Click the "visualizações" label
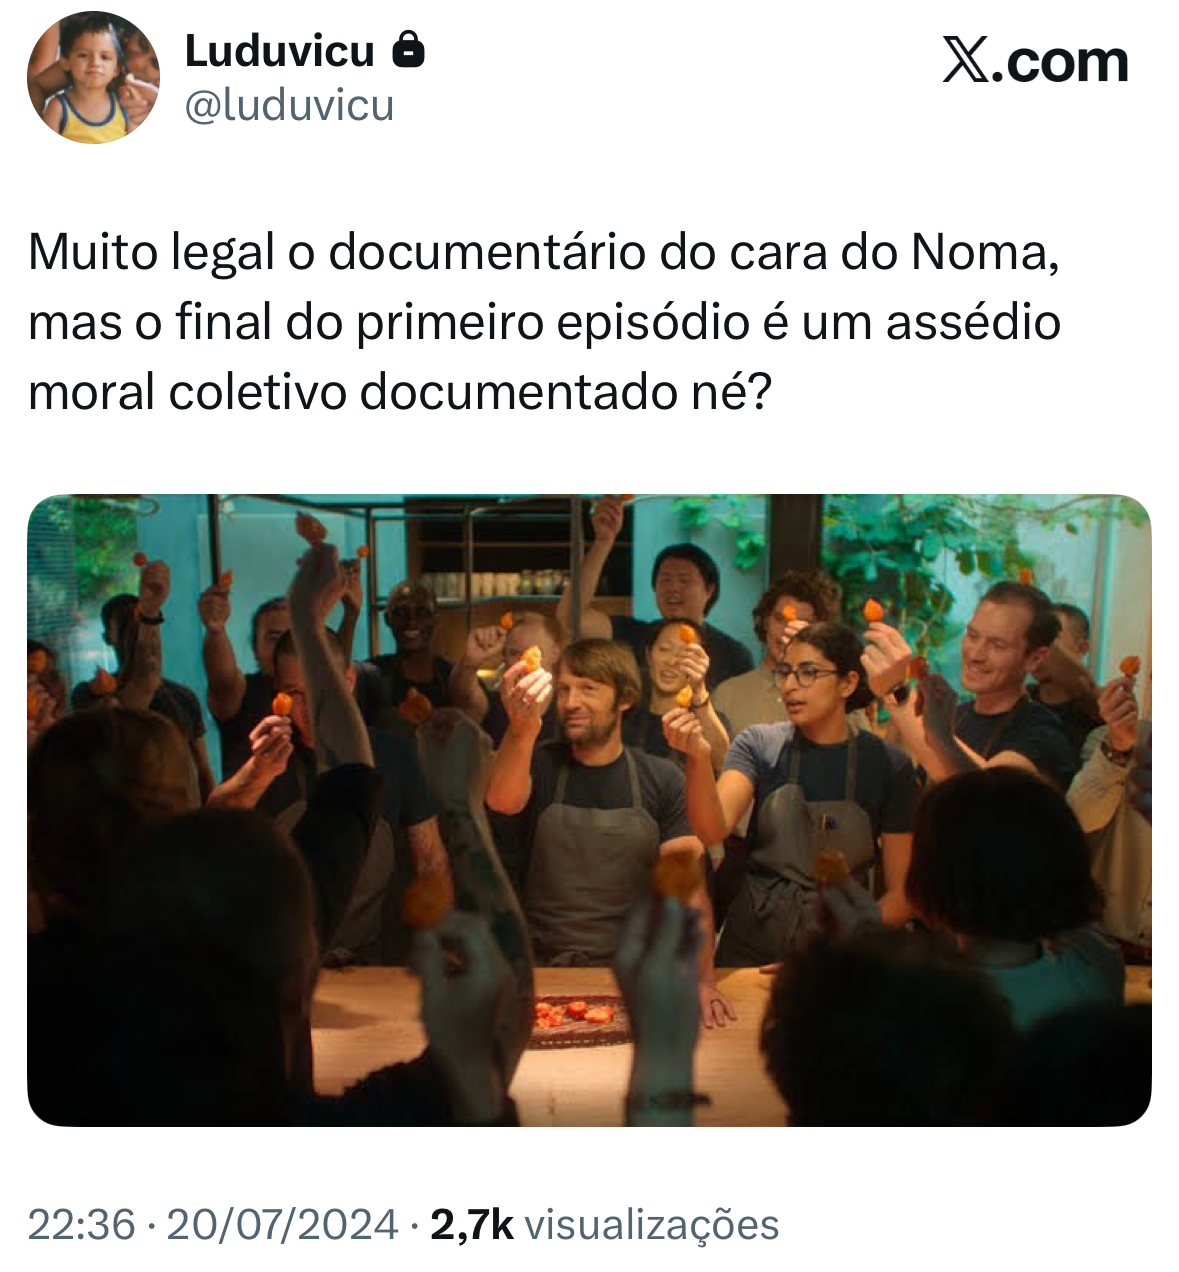 (x=652, y=1225)
